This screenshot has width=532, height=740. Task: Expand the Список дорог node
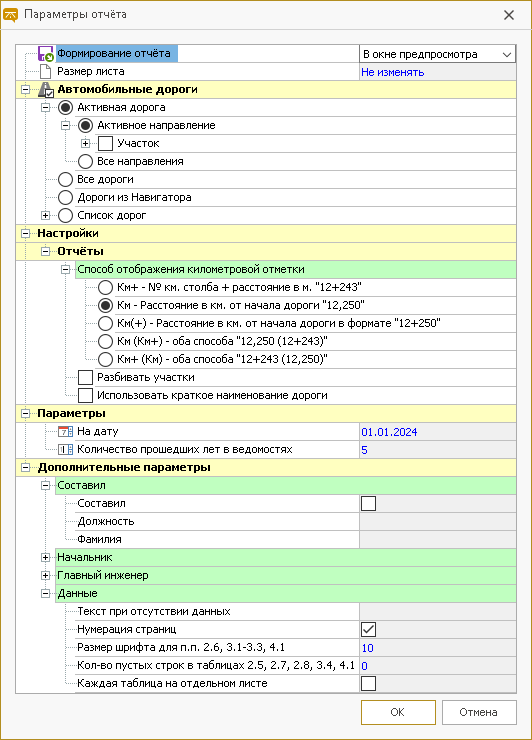[x=45, y=215]
